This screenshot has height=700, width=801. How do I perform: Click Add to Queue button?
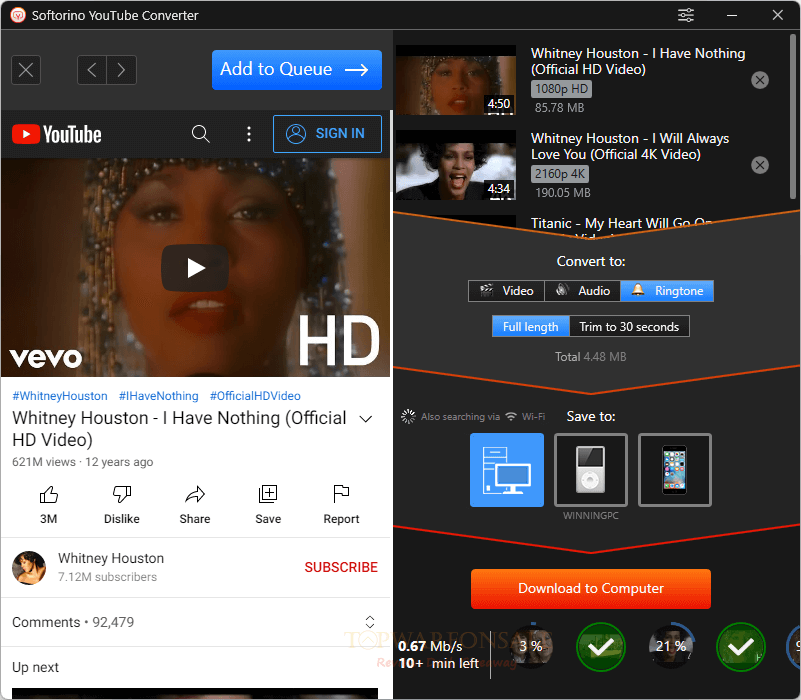pyautogui.click(x=297, y=69)
